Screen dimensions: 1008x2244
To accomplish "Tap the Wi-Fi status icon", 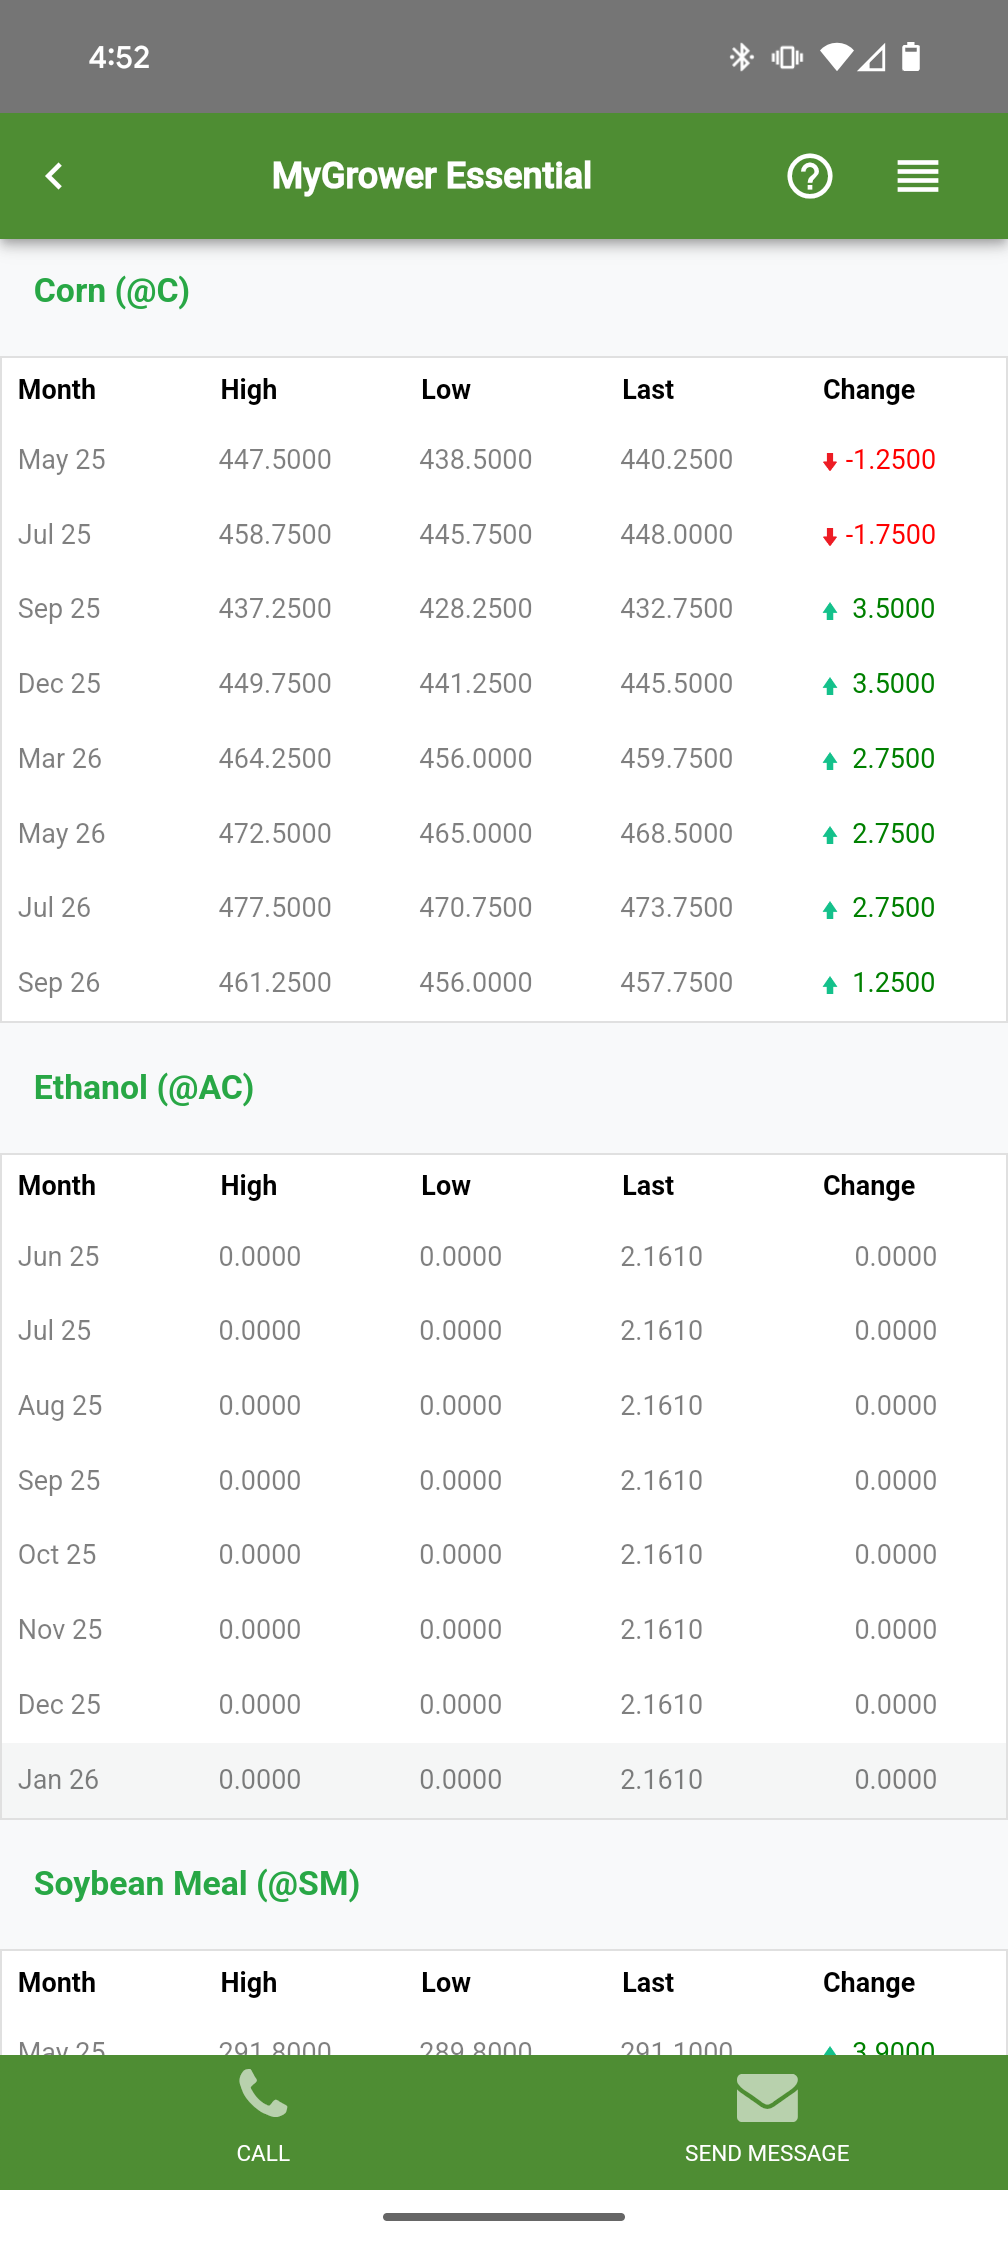I will point(837,57).
